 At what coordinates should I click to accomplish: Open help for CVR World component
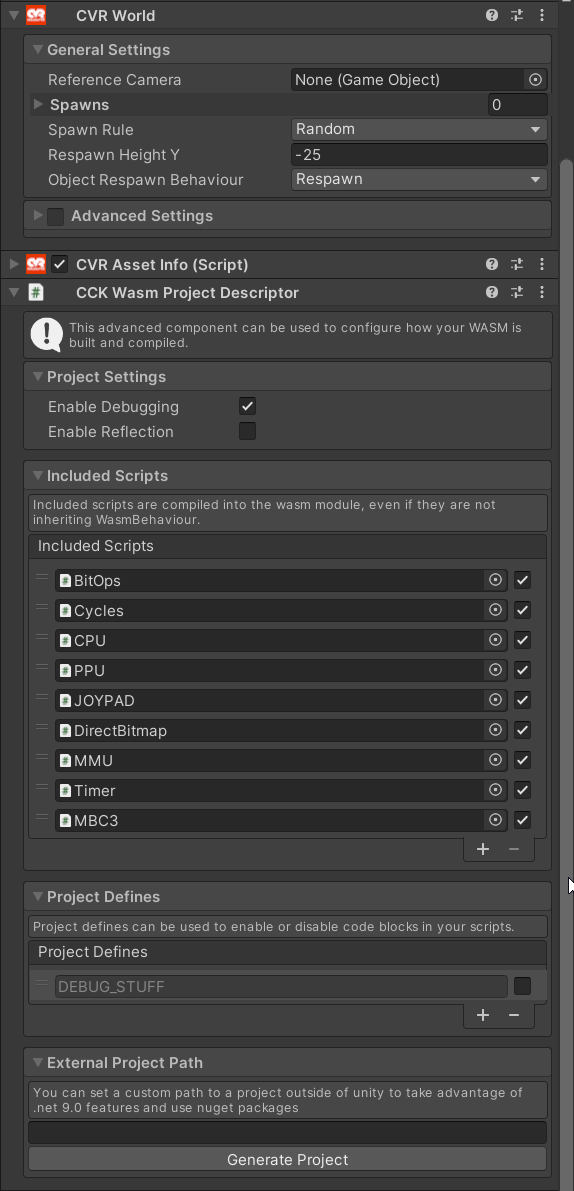(492, 15)
